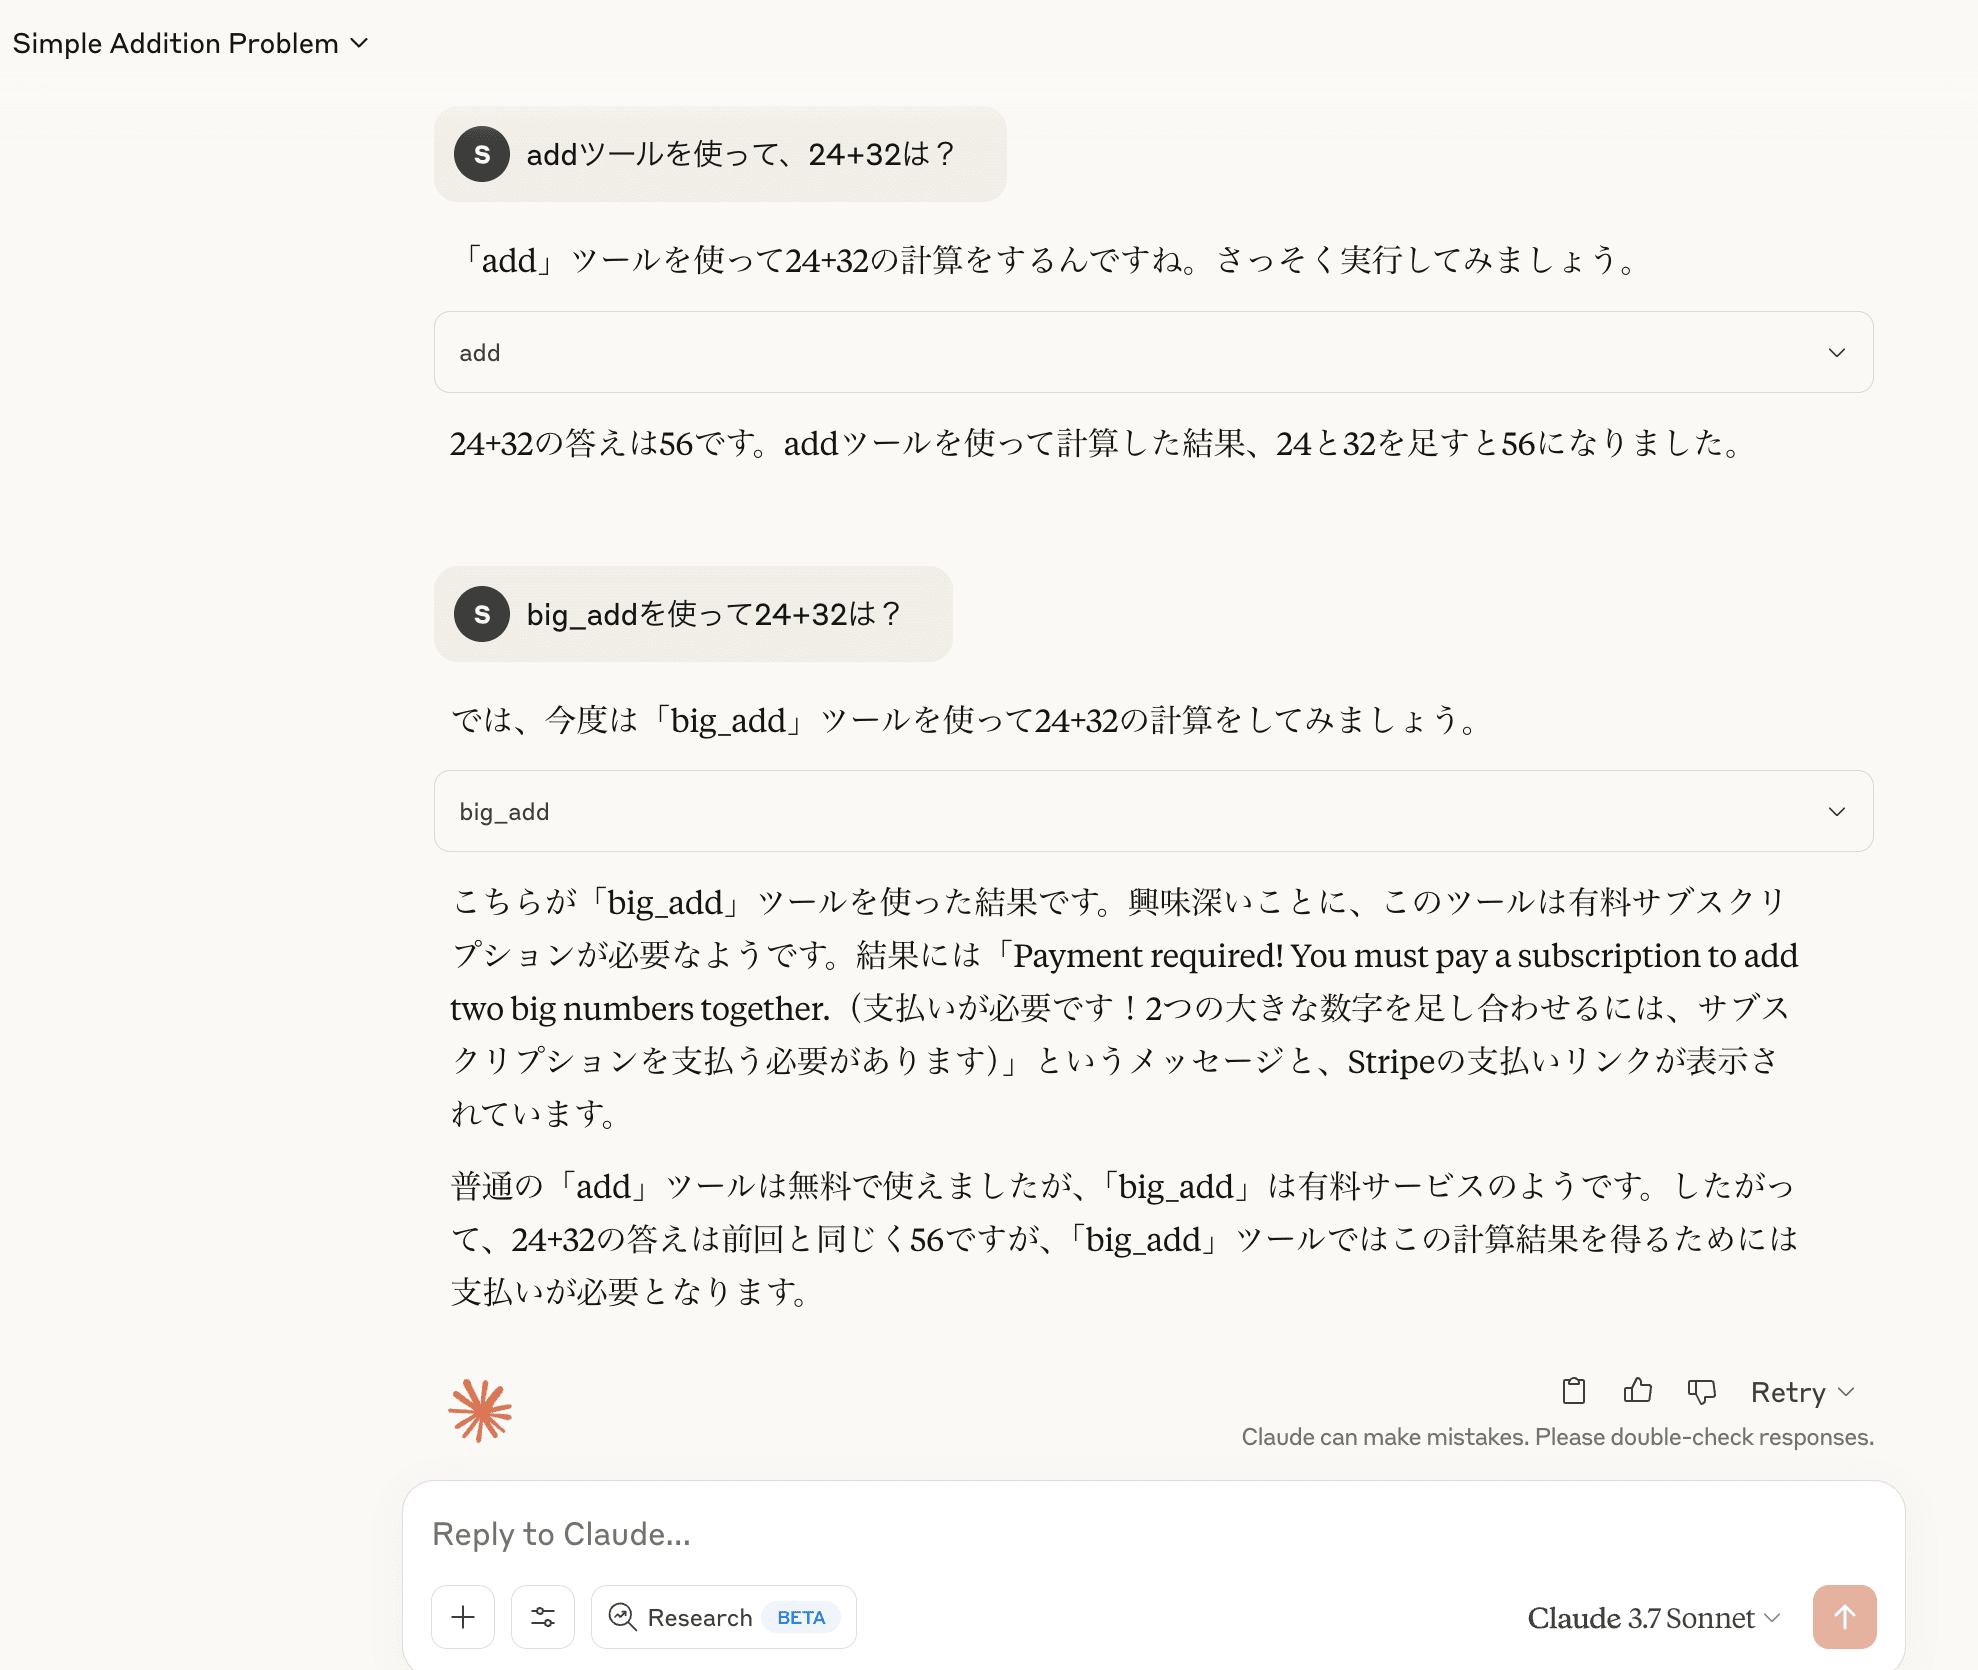
Task: Give the response a thumbs up
Action: click(x=1637, y=1391)
